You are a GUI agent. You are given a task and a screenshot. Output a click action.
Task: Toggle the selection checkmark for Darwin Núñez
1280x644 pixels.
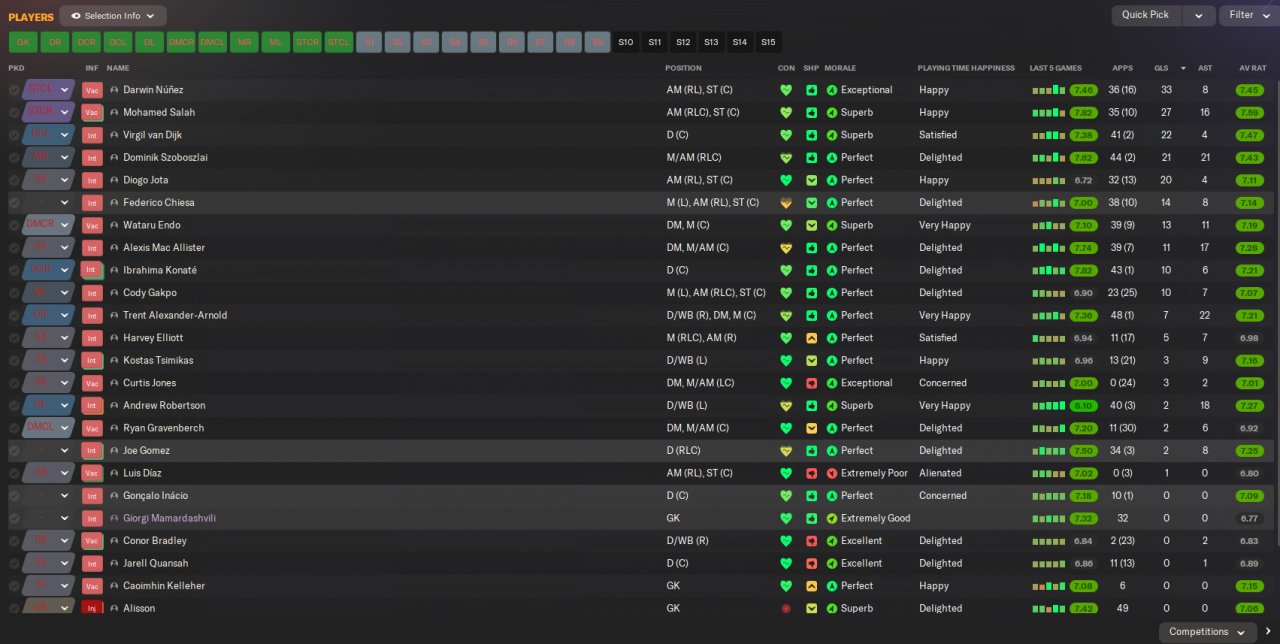click(x=14, y=90)
